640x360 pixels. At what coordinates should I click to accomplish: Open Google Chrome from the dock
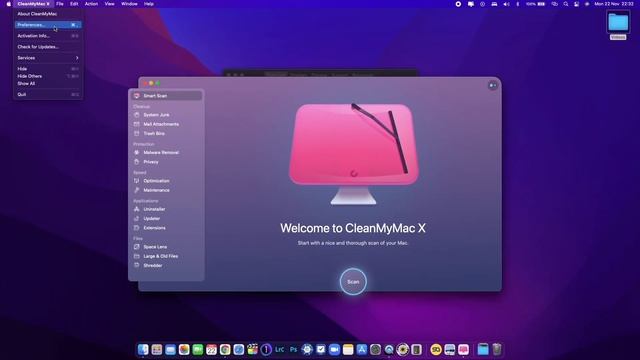coord(225,349)
